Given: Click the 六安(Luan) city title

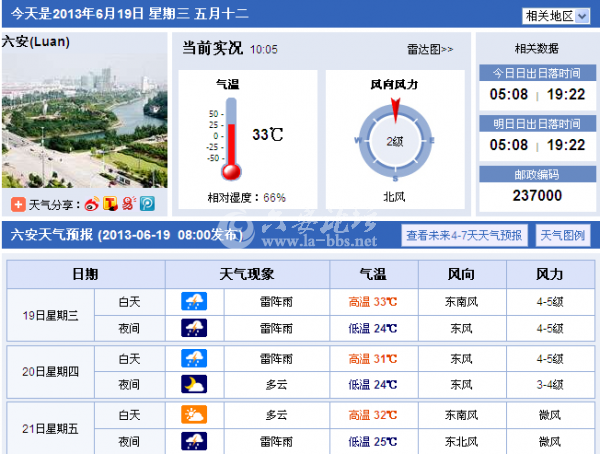Looking at the screenshot, I should pyautogui.click(x=36, y=41).
